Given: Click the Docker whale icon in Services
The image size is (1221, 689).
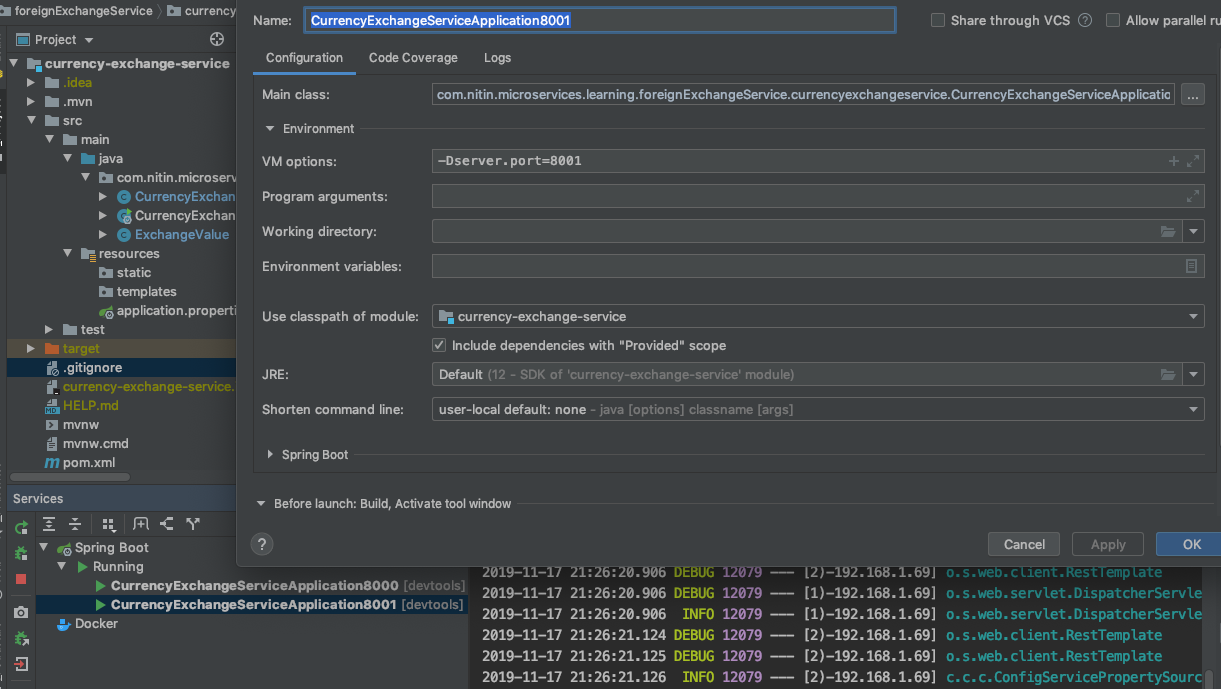Looking at the screenshot, I should pos(64,624).
